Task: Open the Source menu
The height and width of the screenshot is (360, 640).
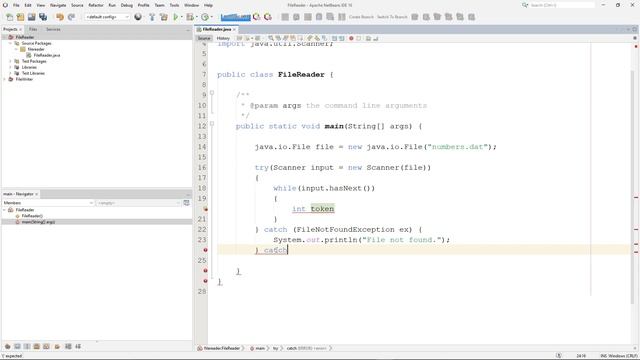Action: [x=77, y=5]
